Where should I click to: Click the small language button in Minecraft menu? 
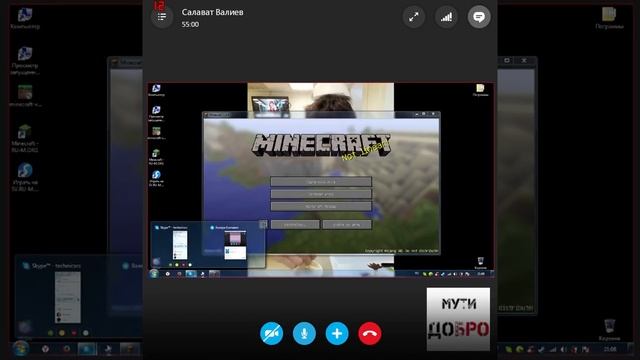pyautogui.click(x=263, y=224)
